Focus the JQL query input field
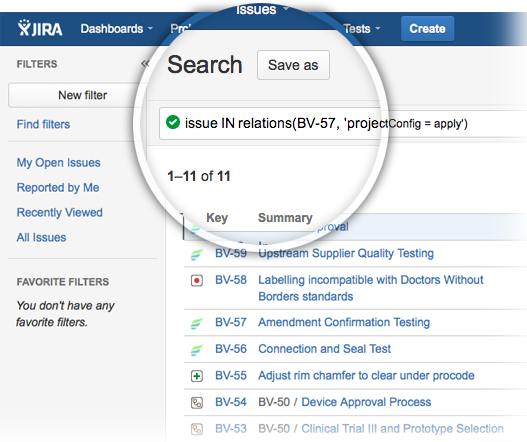The height and width of the screenshot is (442, 527). (x=343, y=123)
